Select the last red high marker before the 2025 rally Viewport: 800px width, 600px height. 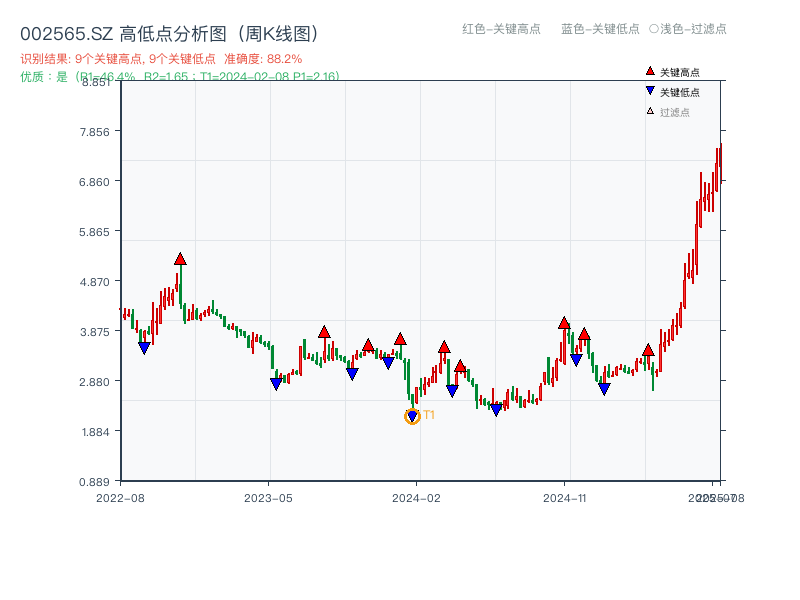tap(648, 350)
